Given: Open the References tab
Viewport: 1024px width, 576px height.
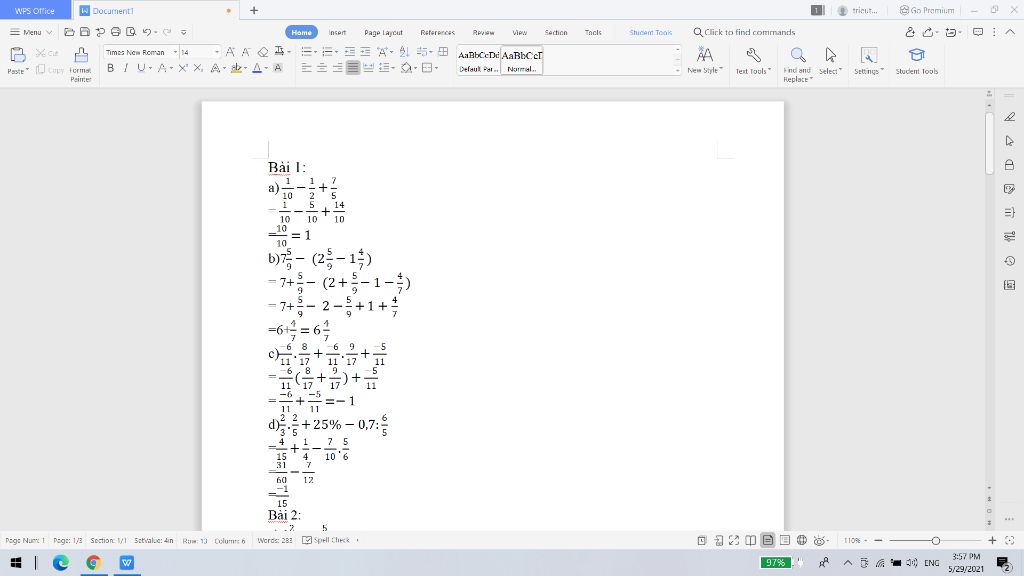Looking at the screenshot, I should click(x=438, y=32).
